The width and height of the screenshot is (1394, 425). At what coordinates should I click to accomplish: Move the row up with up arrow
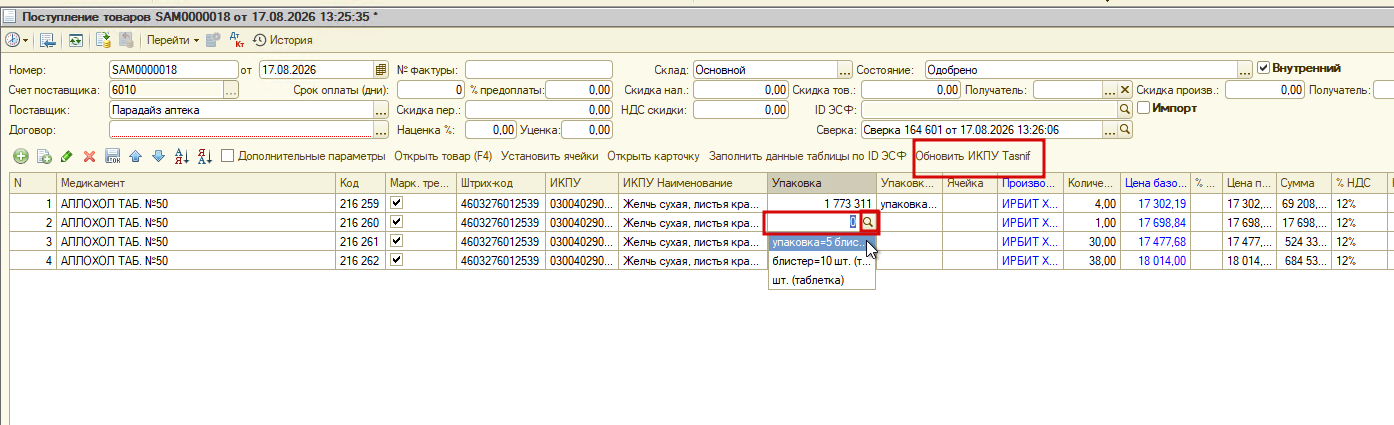(135, 157)
